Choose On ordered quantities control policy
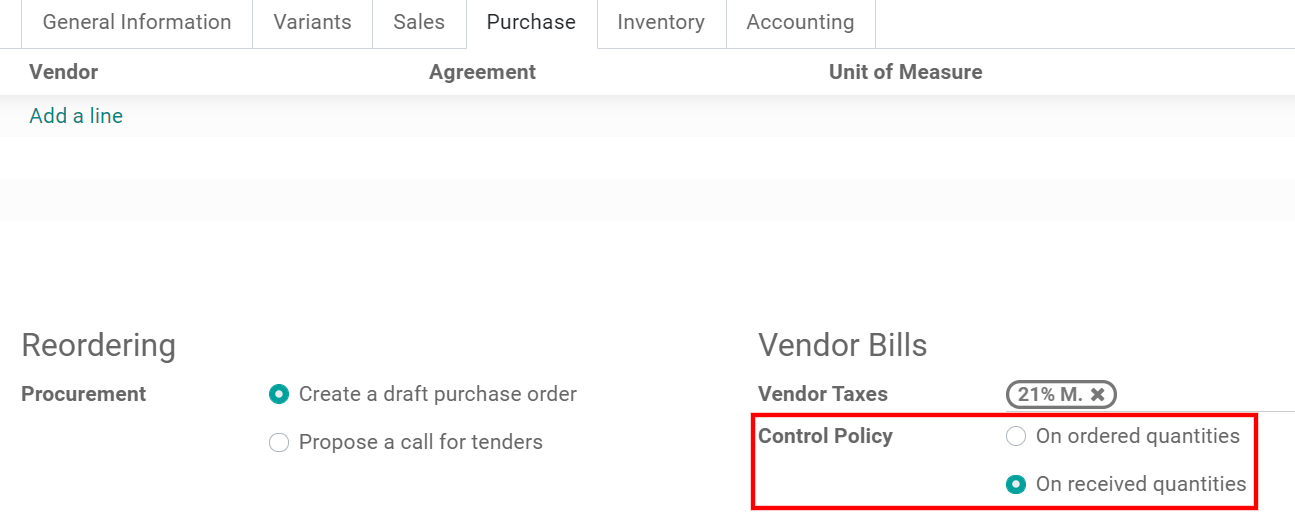This screenshot has height=531, width=1295. coord(1016,436)
